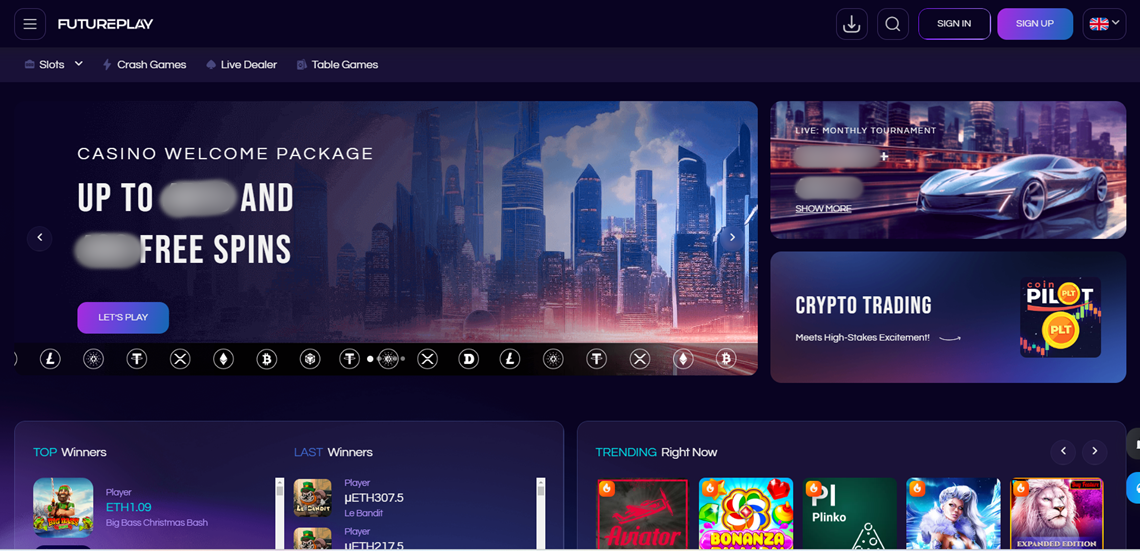Click the Meets High-Stakes Excitement text
This screenshot has height=551, width=1140.
point(862,338)
